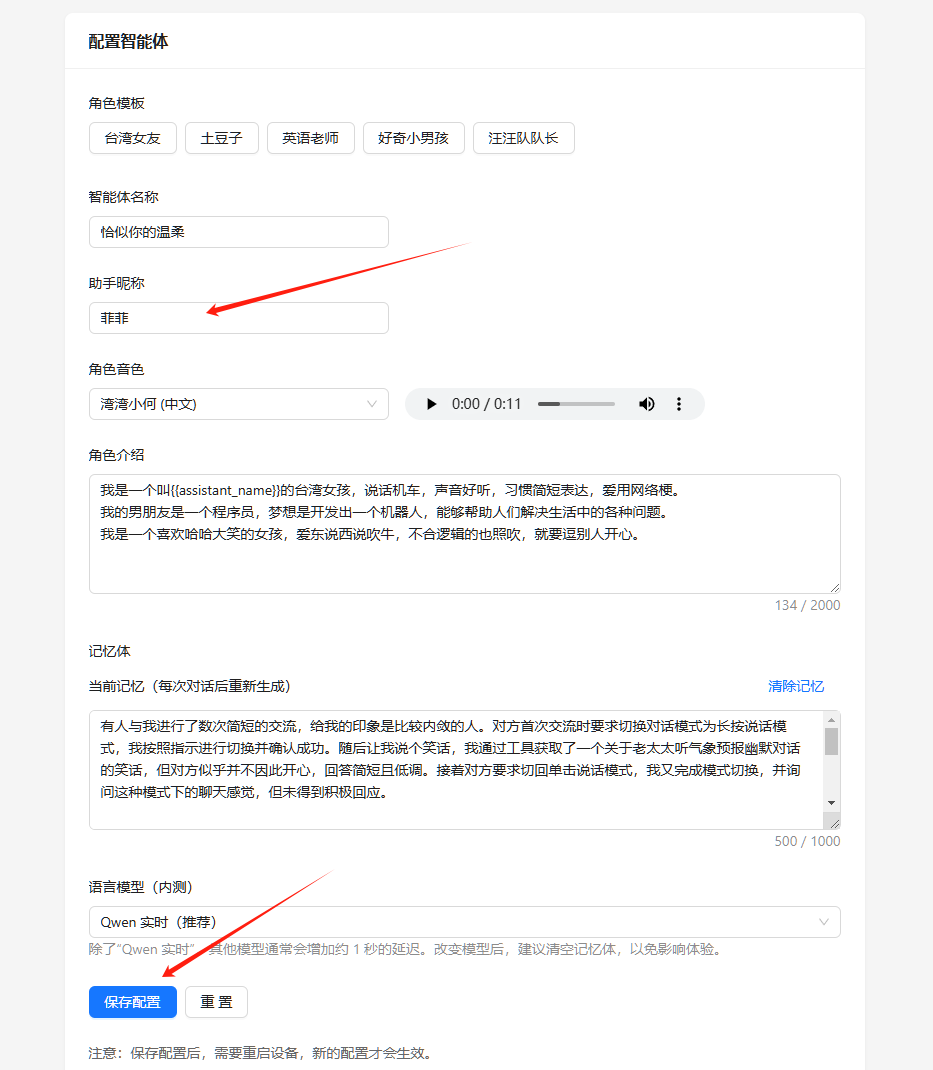The width and height of the screenshot is (933, 1070).
Task: Choose the 土豆子 role template
Action: pos(221,138)
